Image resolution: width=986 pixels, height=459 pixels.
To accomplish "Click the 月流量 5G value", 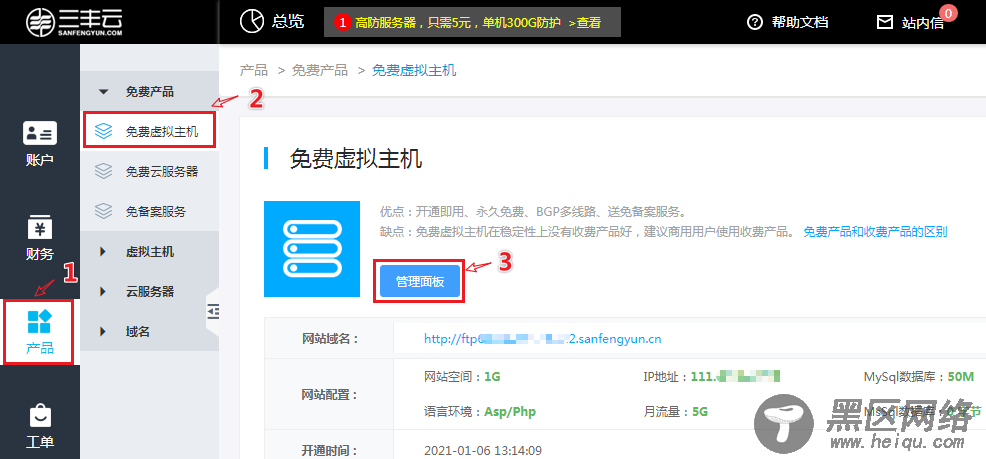I will click(700, 412).
